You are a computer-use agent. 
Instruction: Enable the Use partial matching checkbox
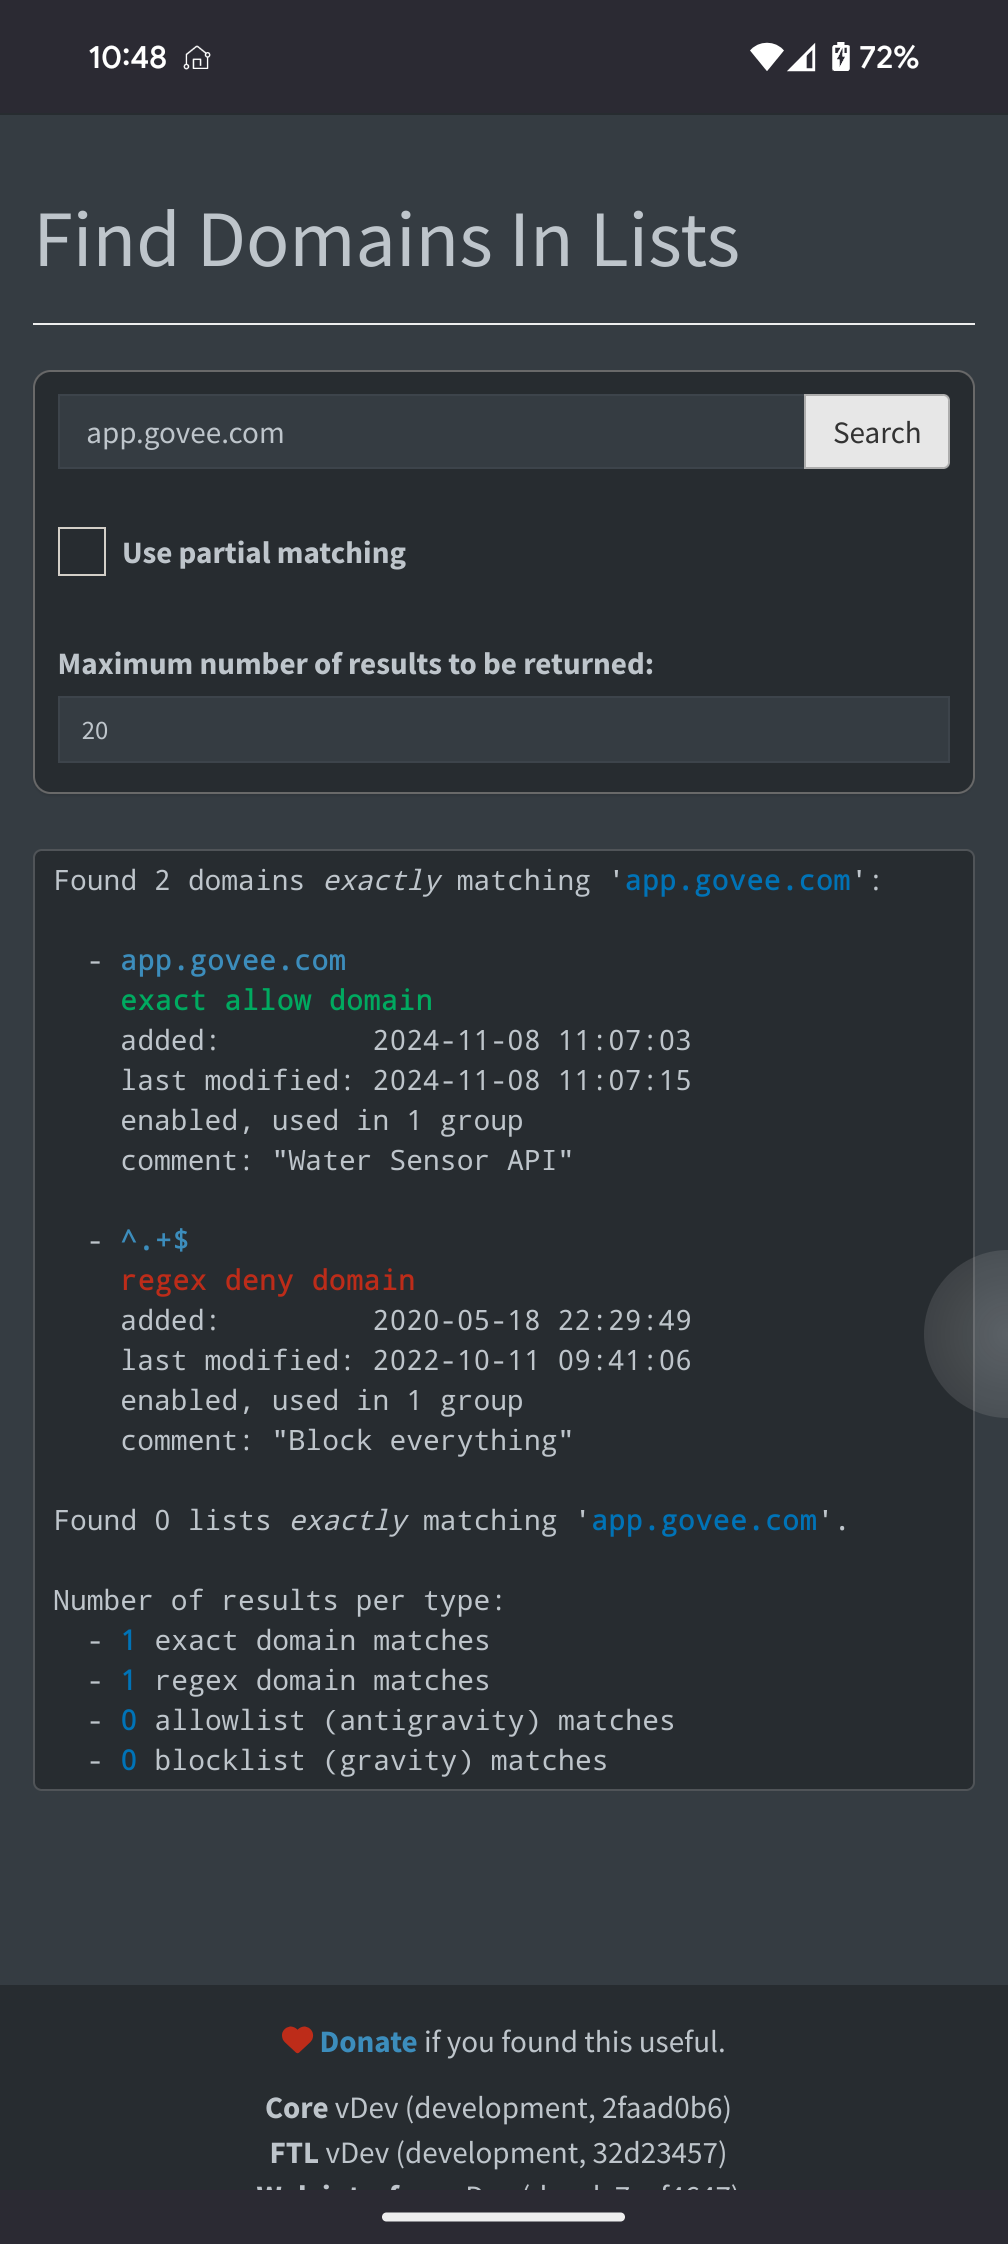[x=82, y=552]
